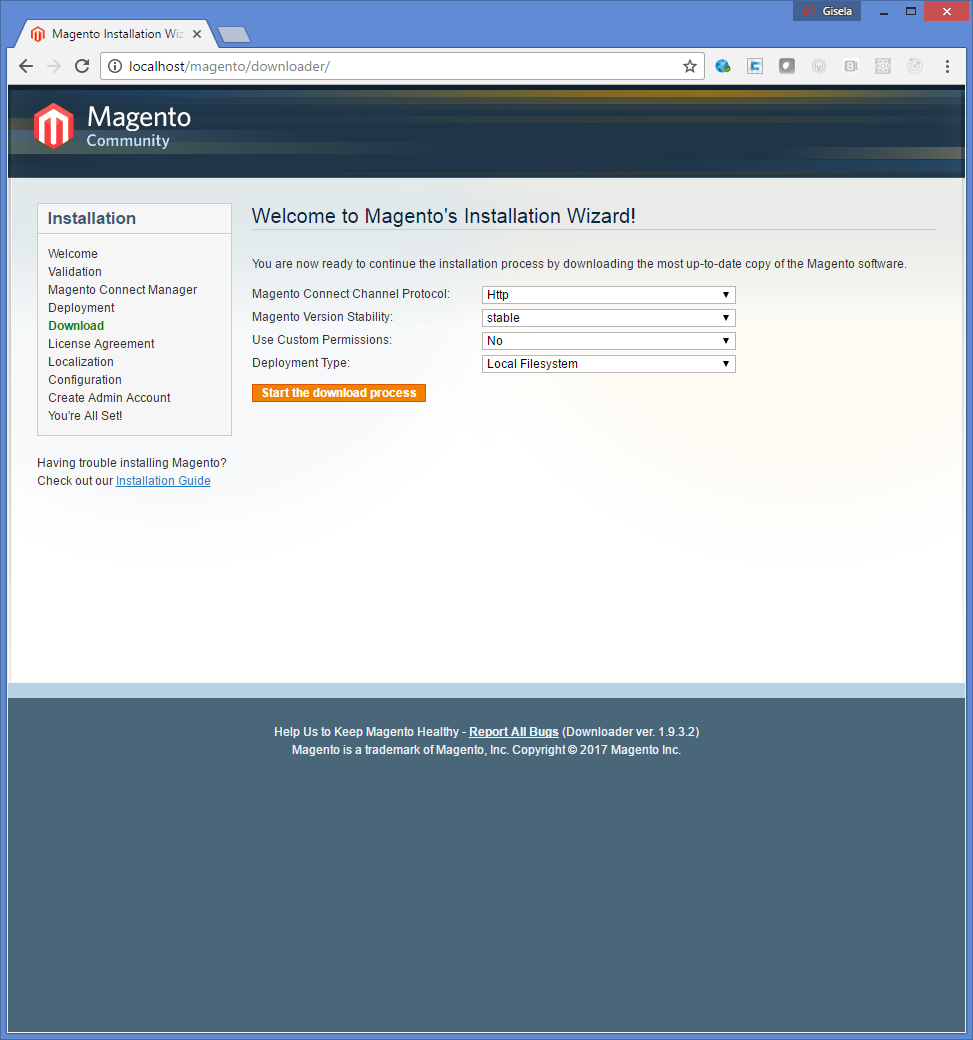Bookmark this page with the star icon
This screenshot has height=1040, width=973.
point(689,66)
